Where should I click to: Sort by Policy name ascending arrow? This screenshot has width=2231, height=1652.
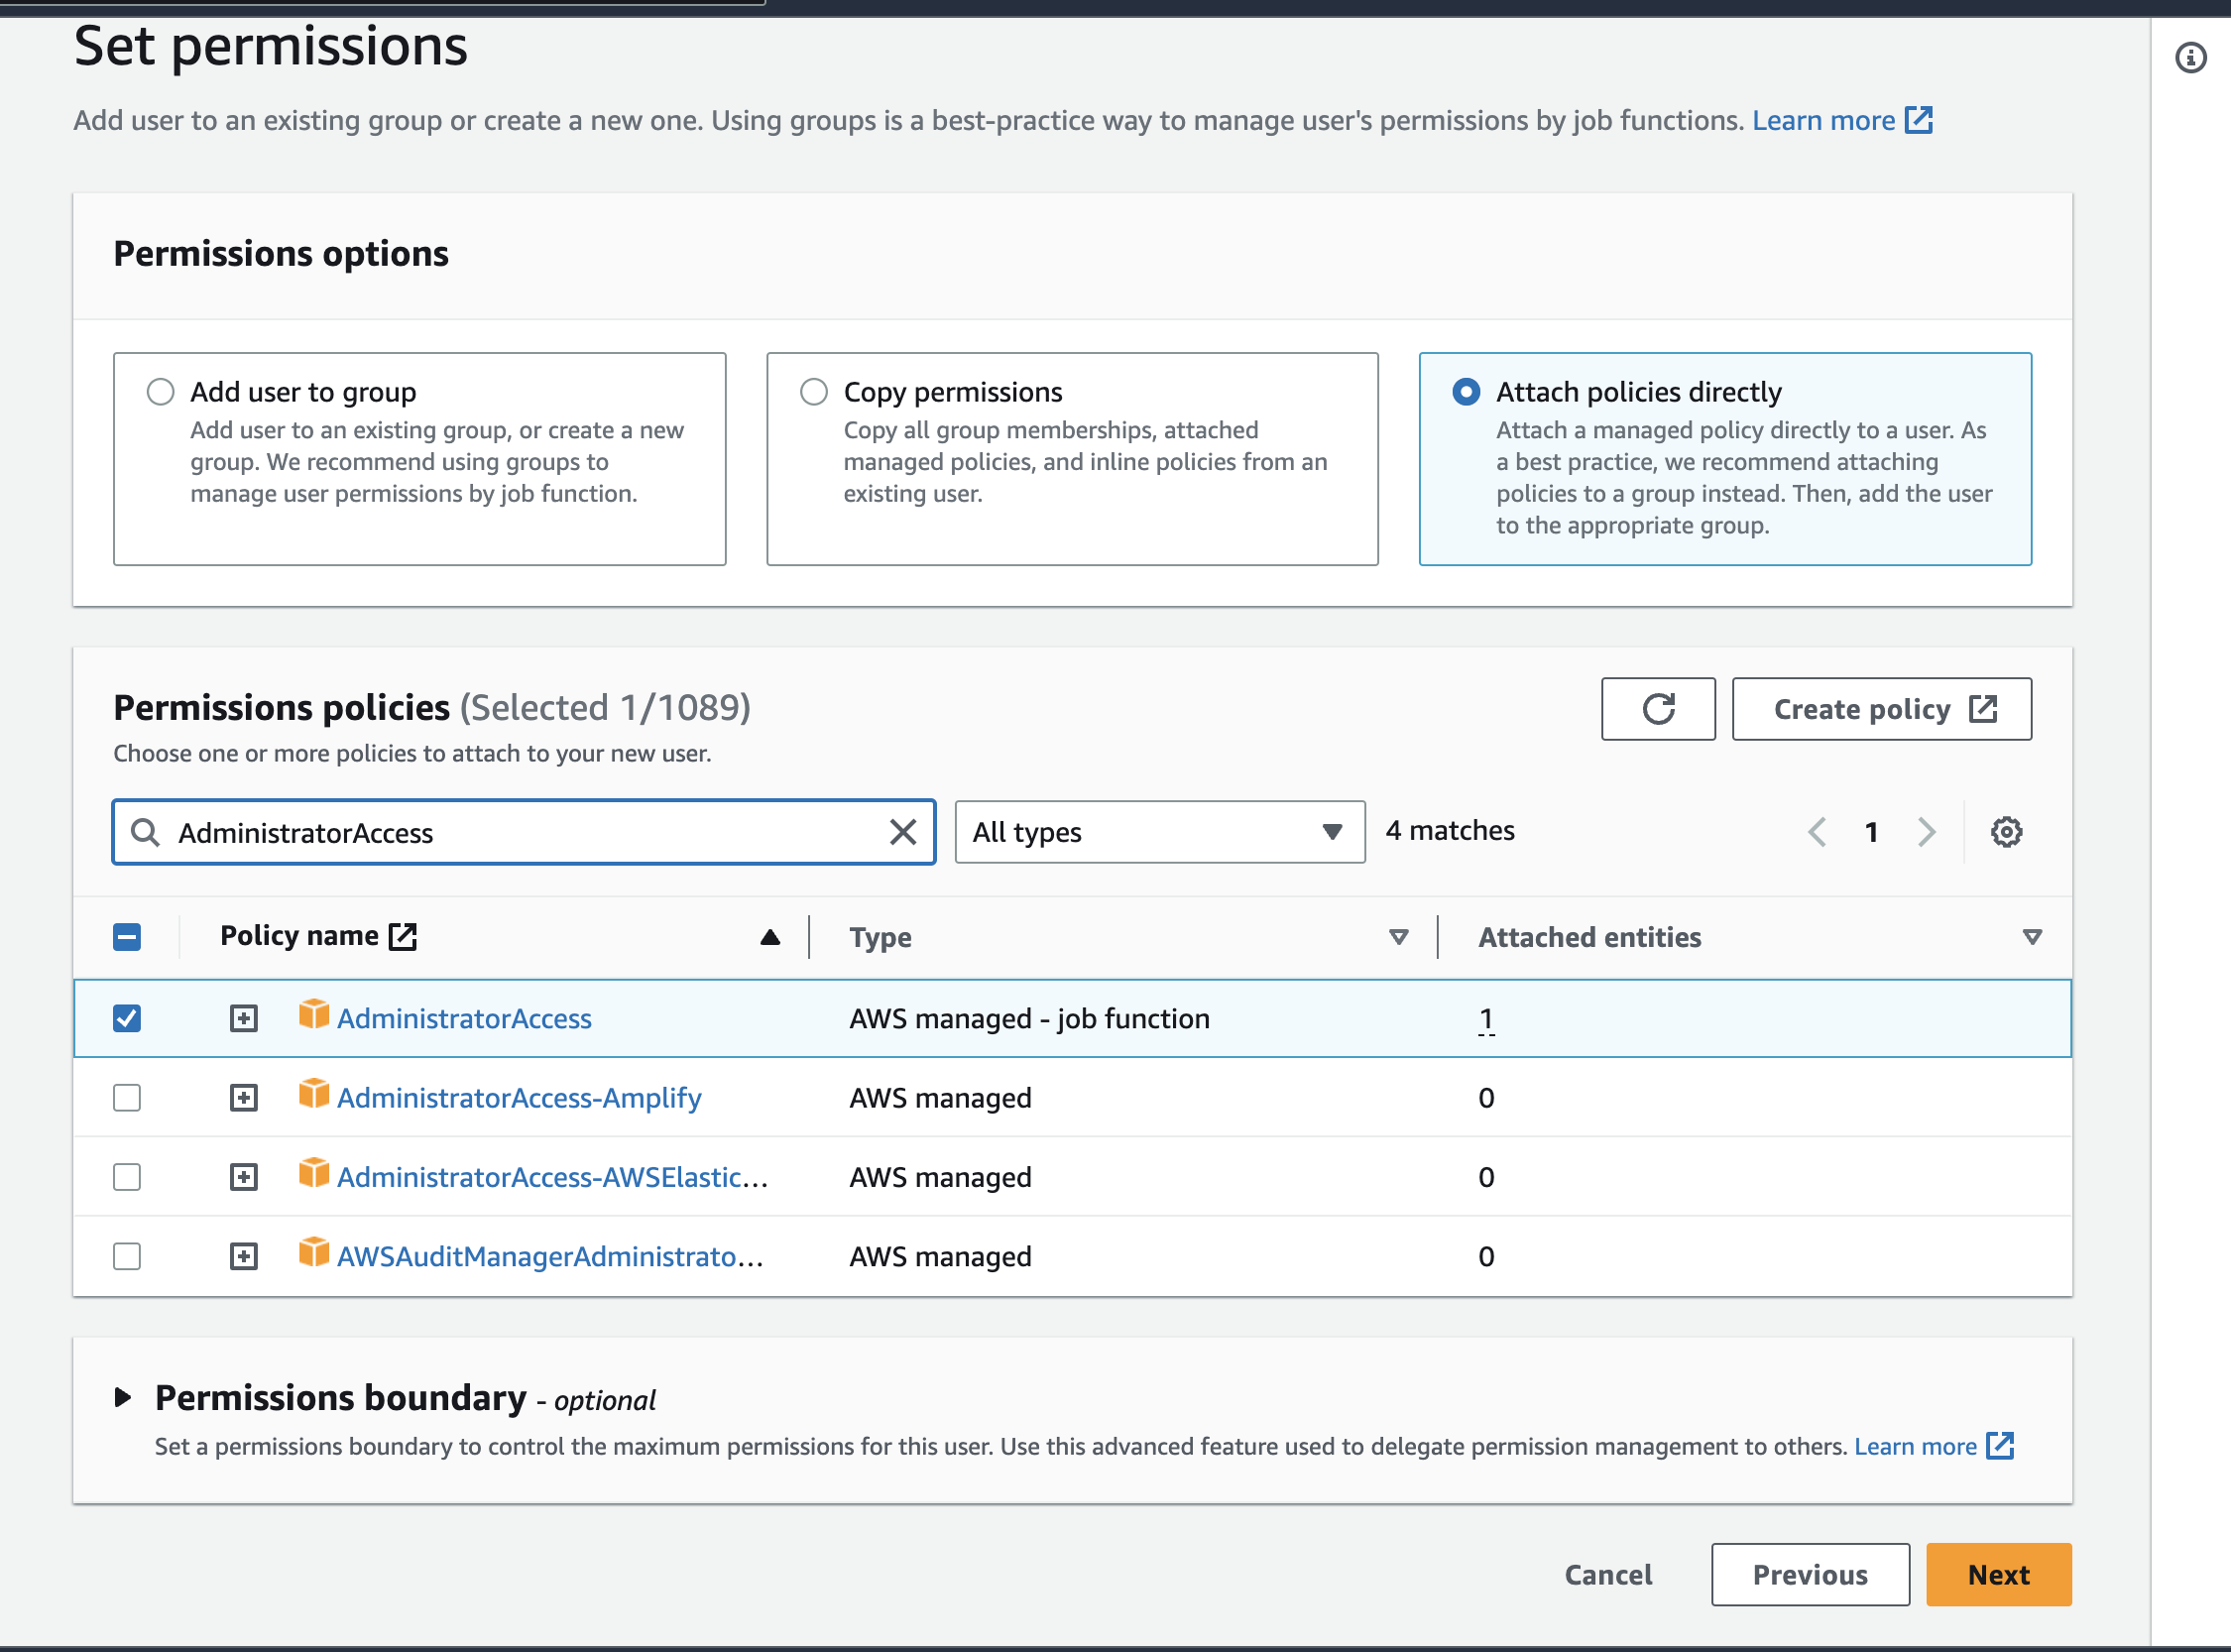[x=769, y=937]
